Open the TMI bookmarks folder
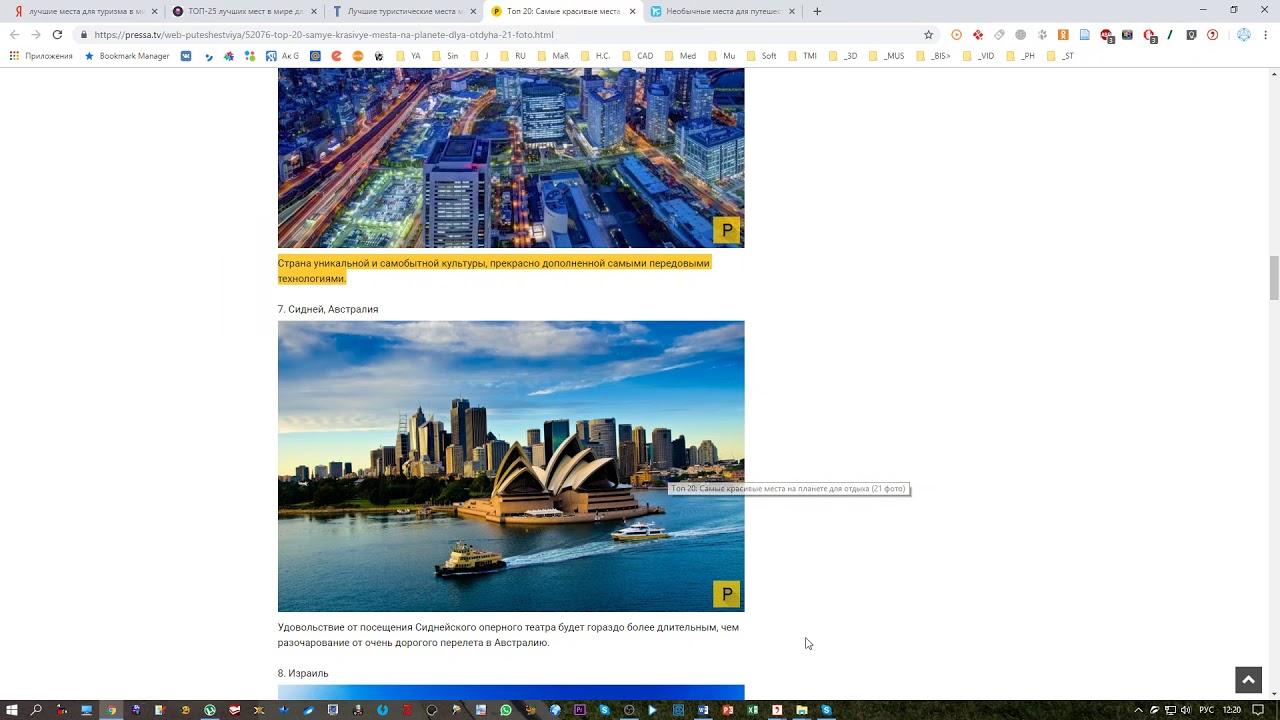 (x=802, y=56)
